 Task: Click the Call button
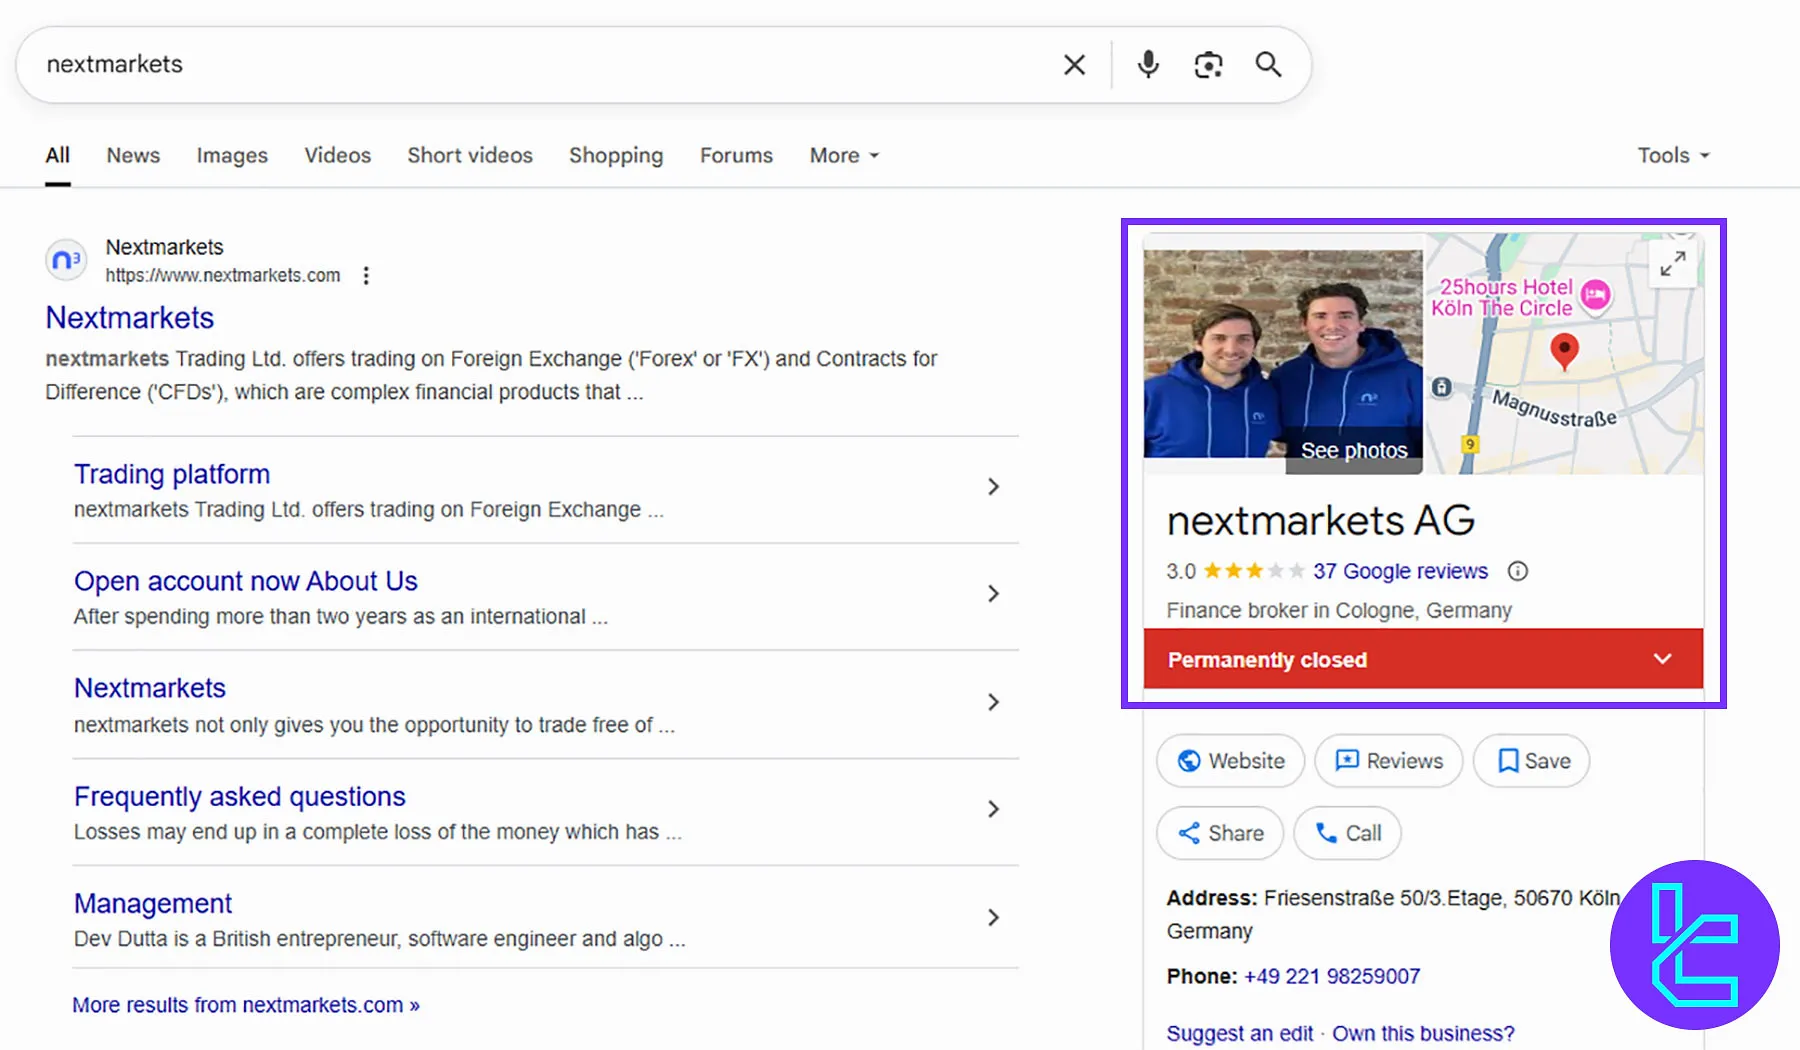[1347, 833]
